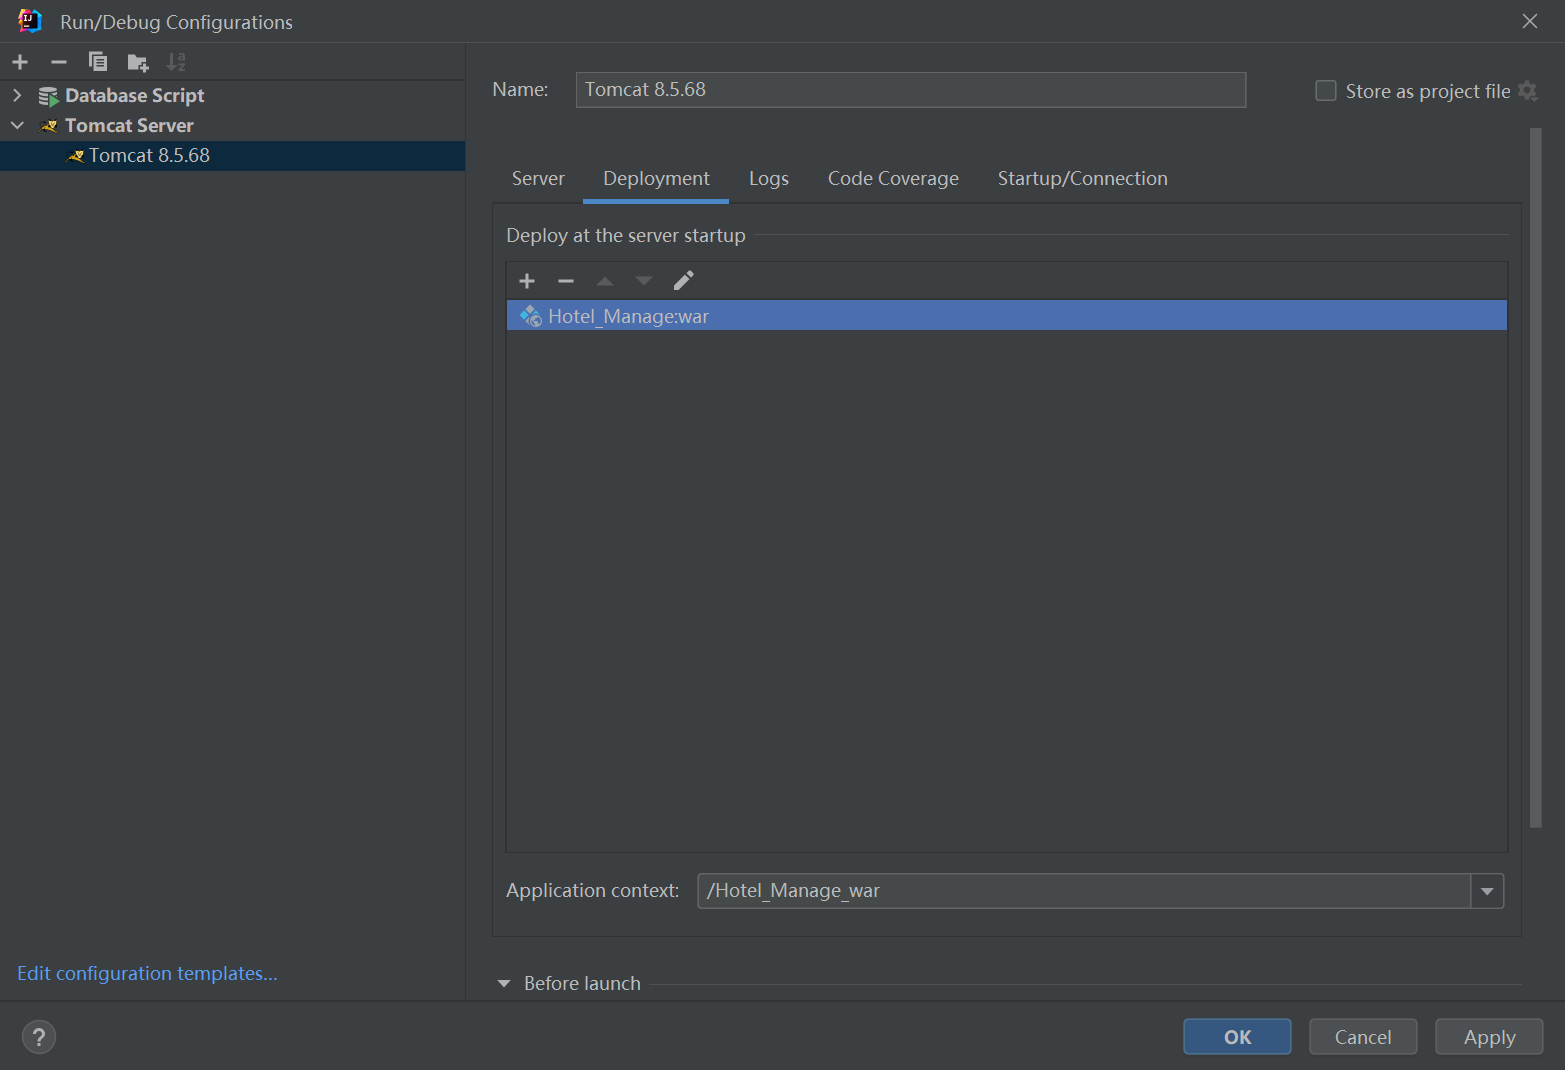Select the Deployment tab
1565x1070 pixels.
656,179
